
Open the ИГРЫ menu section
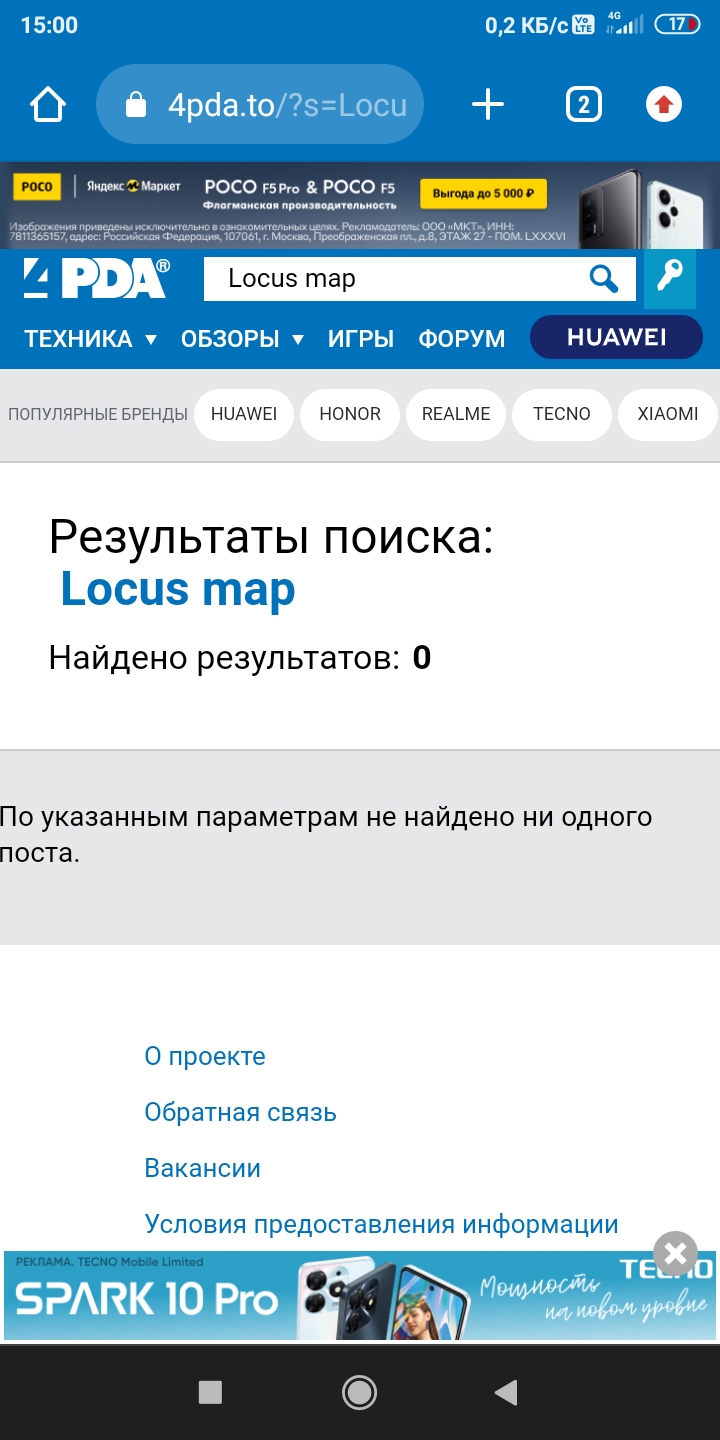pyautogui.click(x=361, y=339)
